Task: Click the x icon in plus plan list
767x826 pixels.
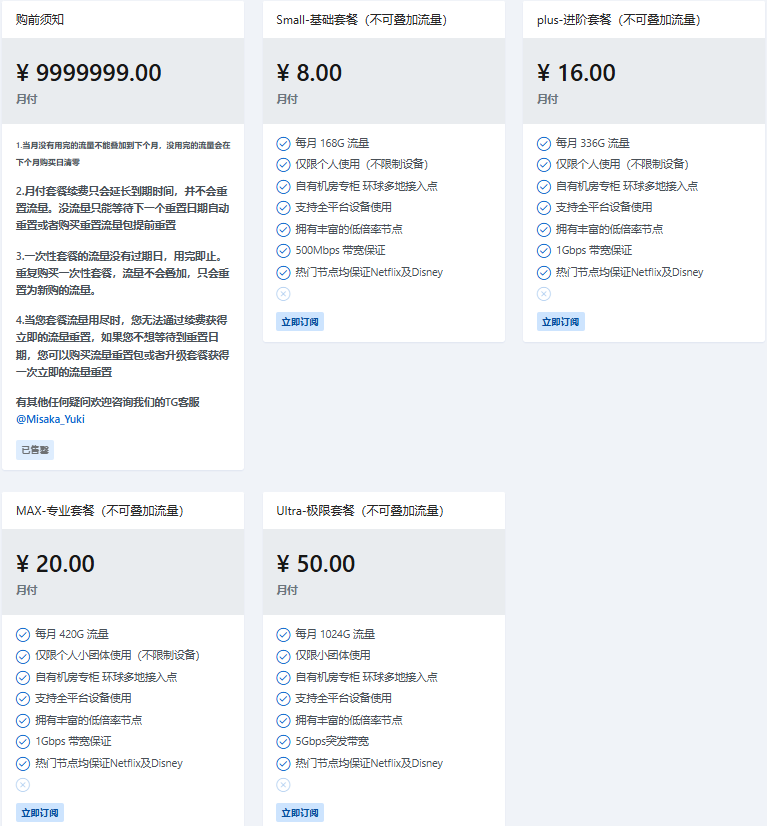Action: [x=544, y=293]
